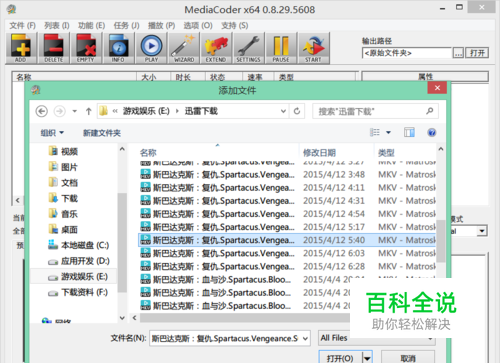Select the file modified 2015/4/12 4:31
The width and height of the screenshot is (500, 363).
pyautogui.click(x=287, y=201)
